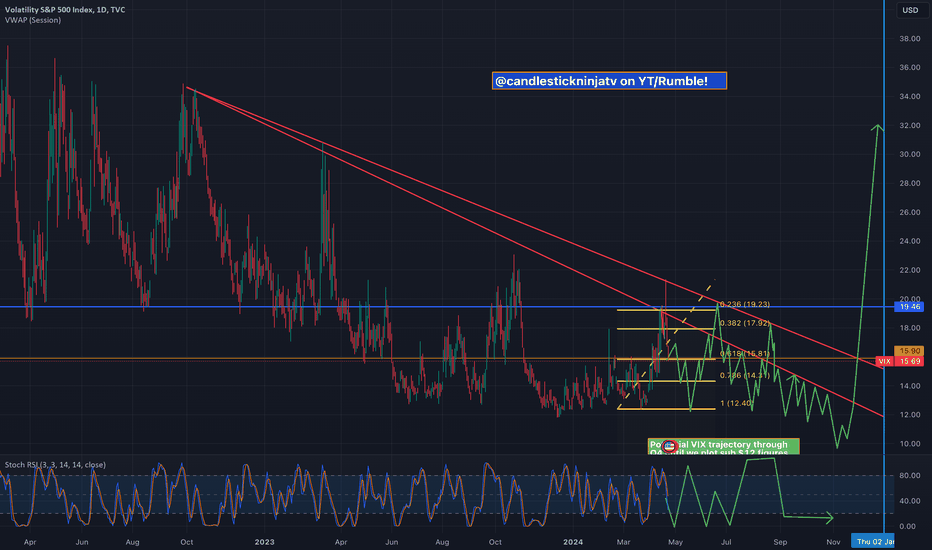Click the 2024 time axis label
The height and width of the screenshot is (550, 932).
pyautogui.click(x=573, y=542)
